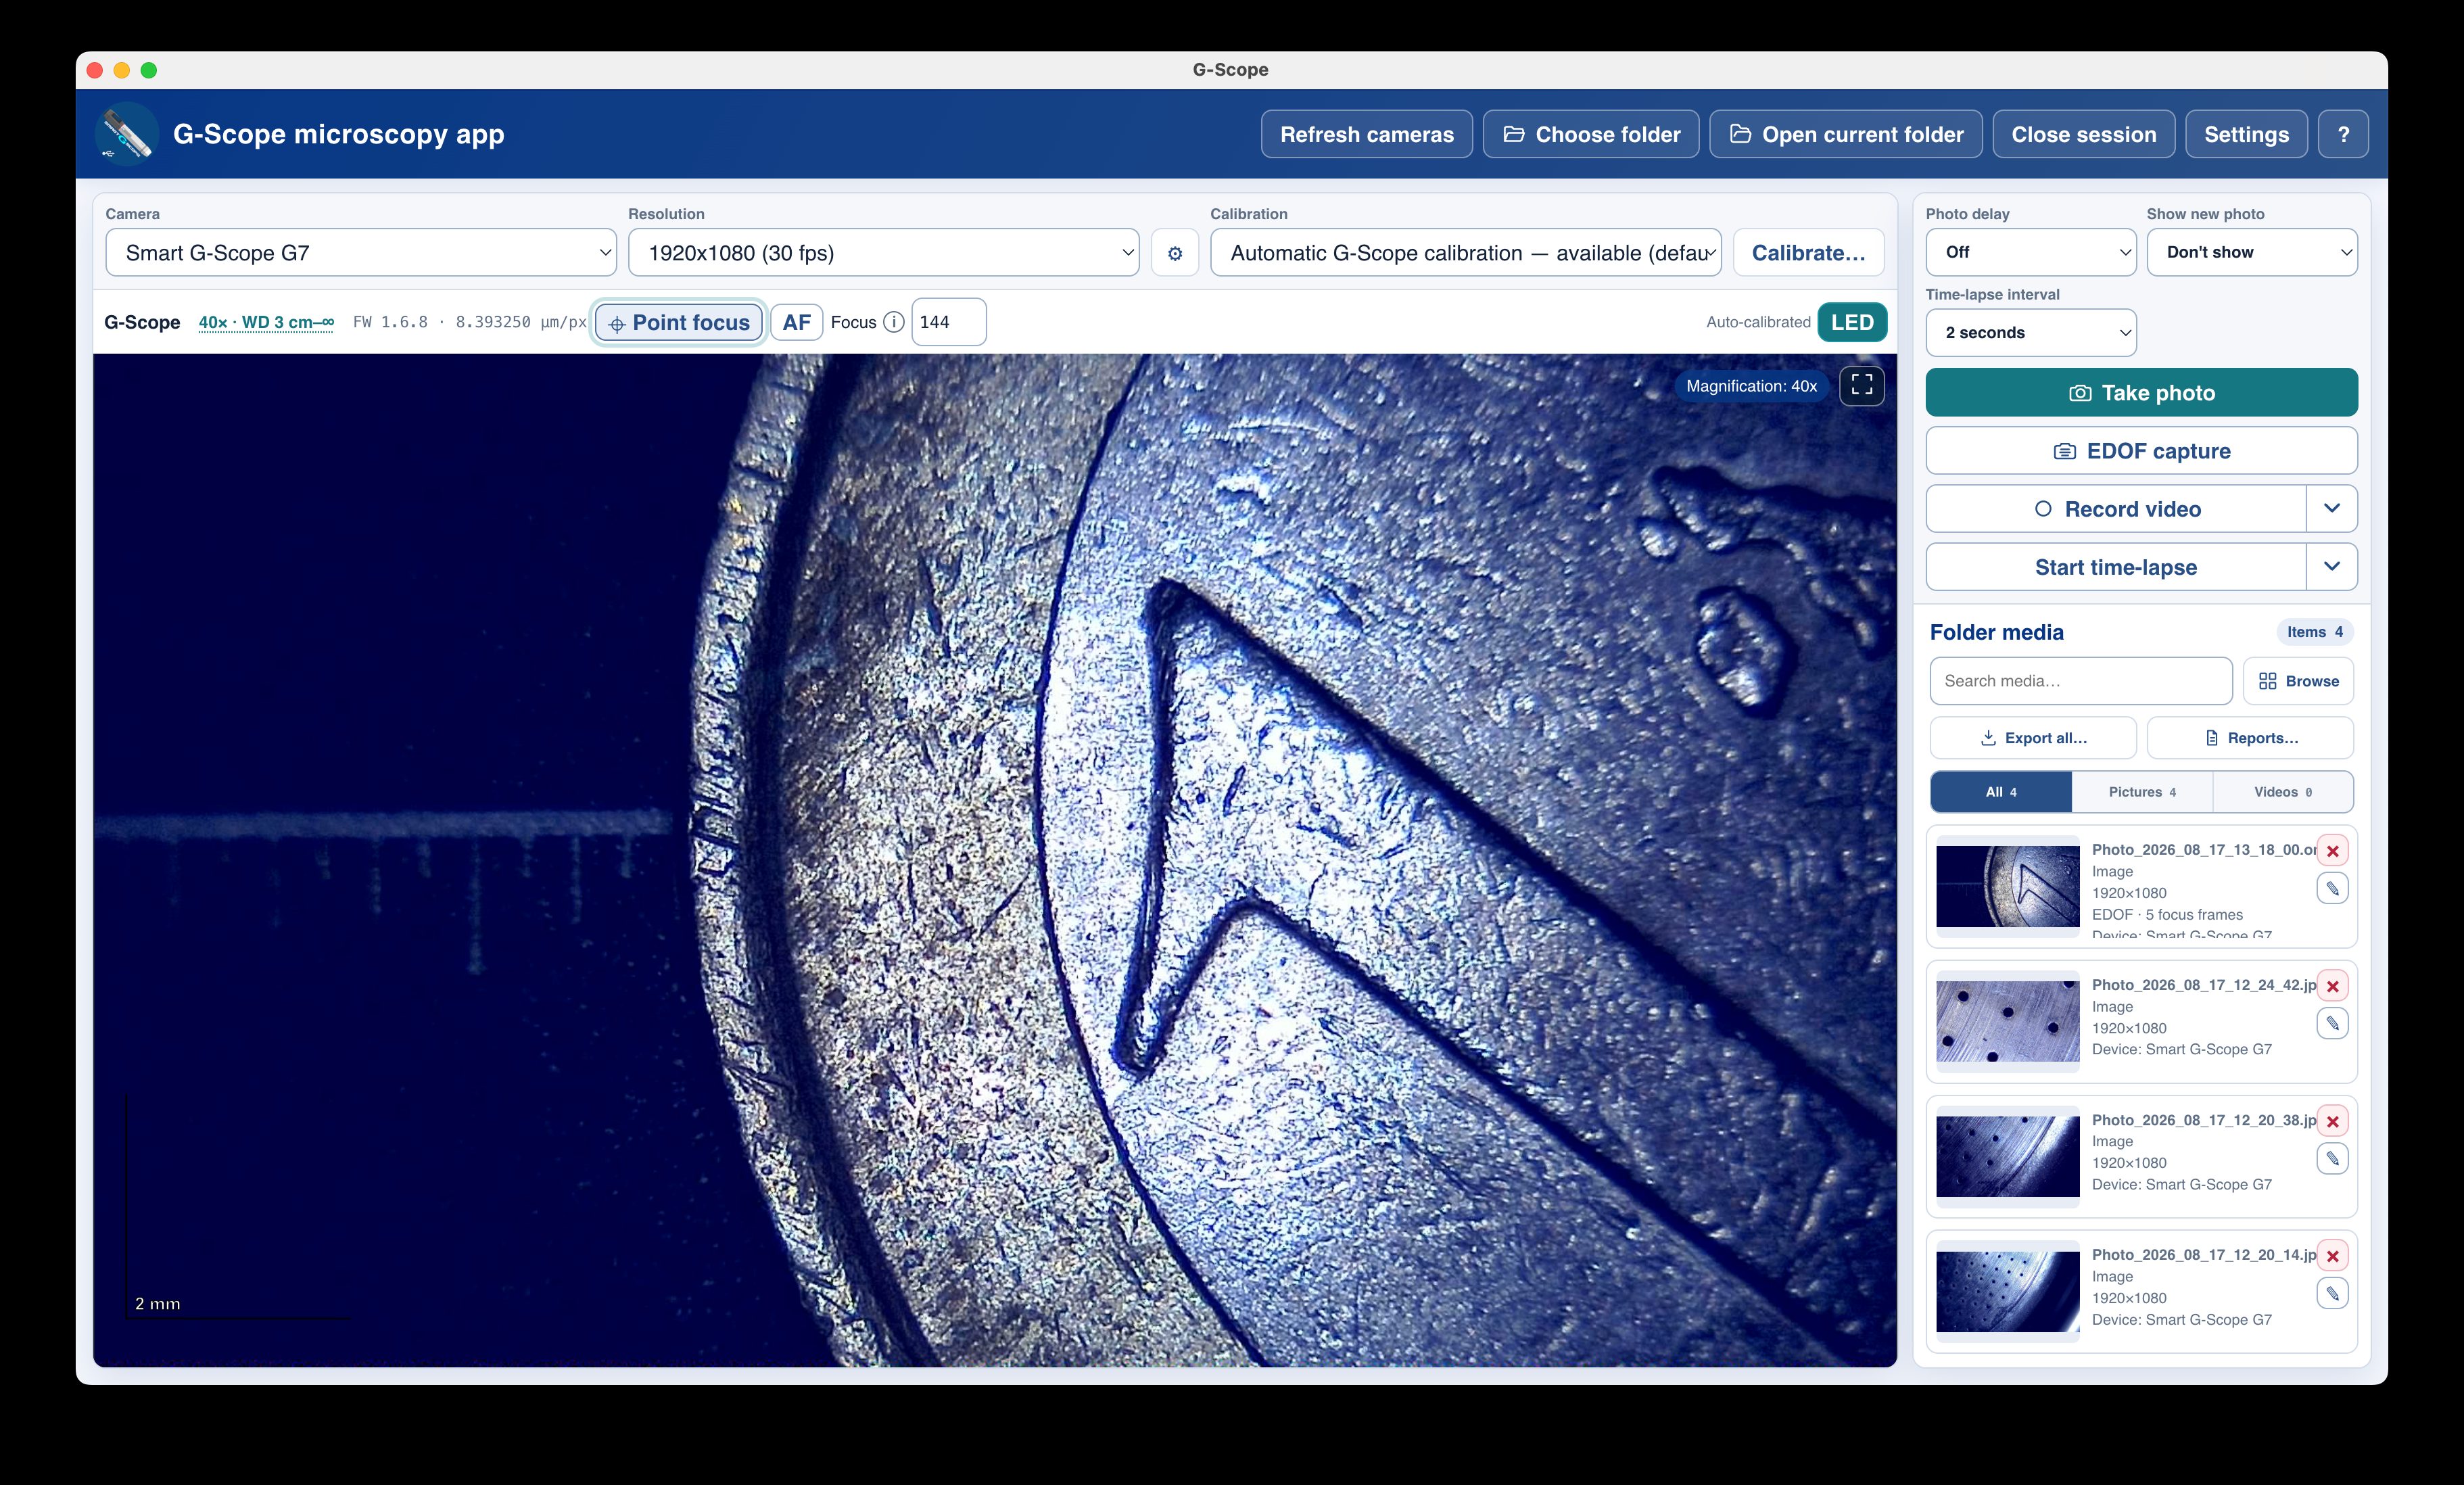Open the Resolution dropdown 1920x1080
Viewport: 2464px width, 1485px height.
pos(884,253)
